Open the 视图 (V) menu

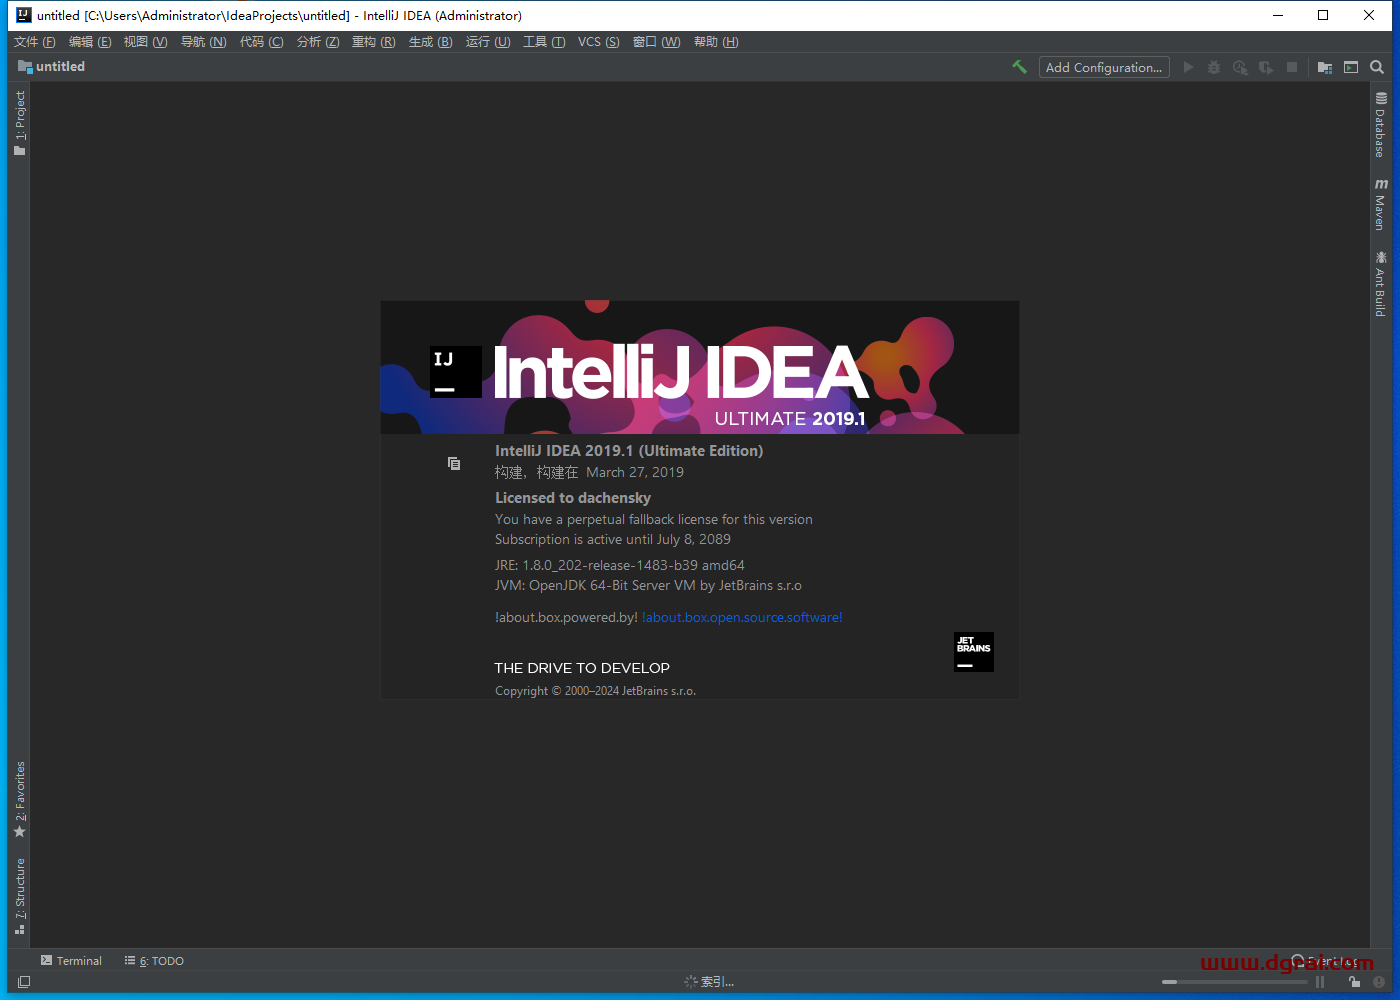click(146, 41)
